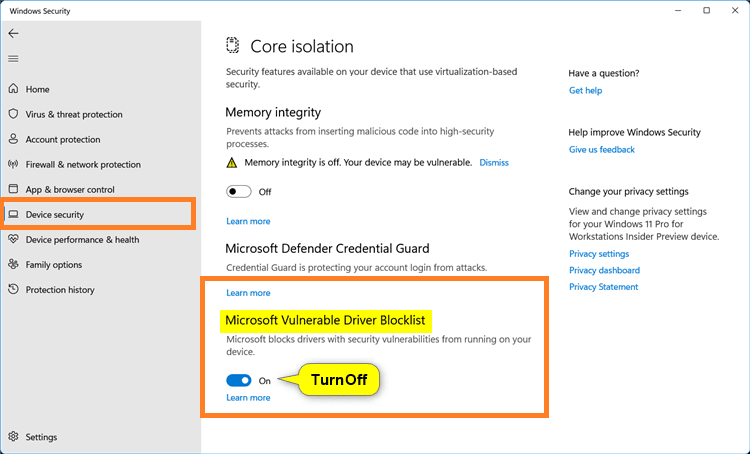This screenshot has width=750, height=454.
Task: Click the back arrow icon
Action: pyautogui.click(x=14, y=33)
